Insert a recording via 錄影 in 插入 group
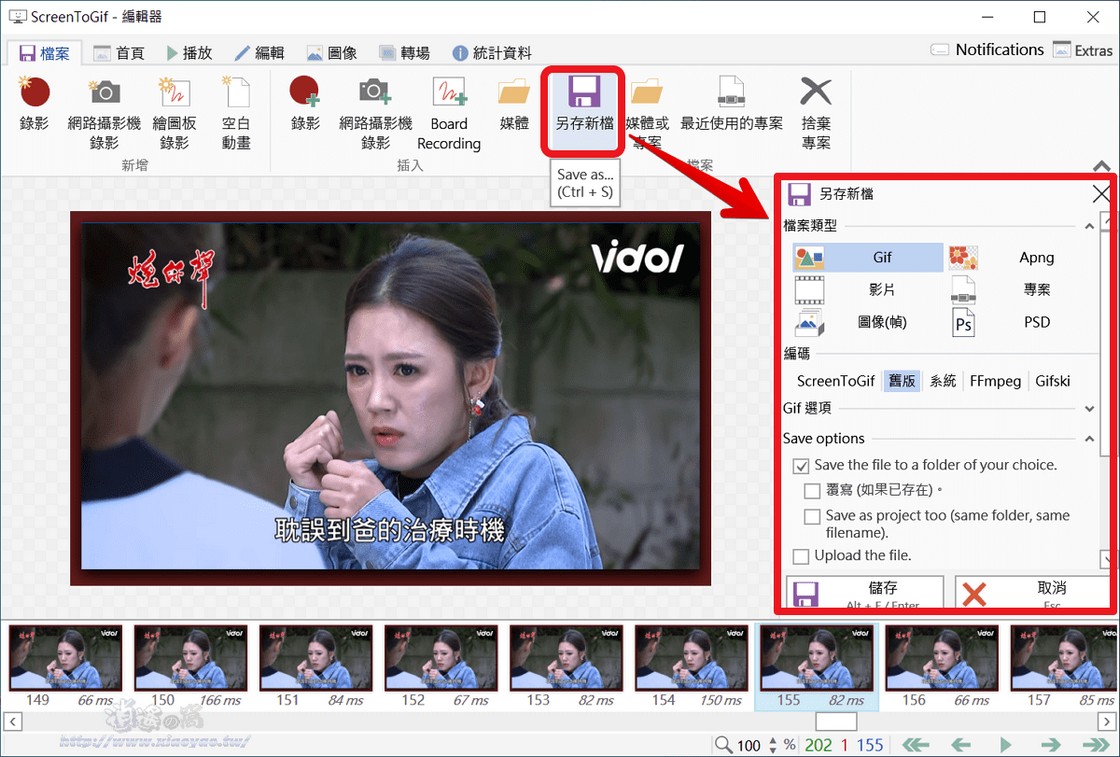1120x757 pixels. tap(305, 106)
